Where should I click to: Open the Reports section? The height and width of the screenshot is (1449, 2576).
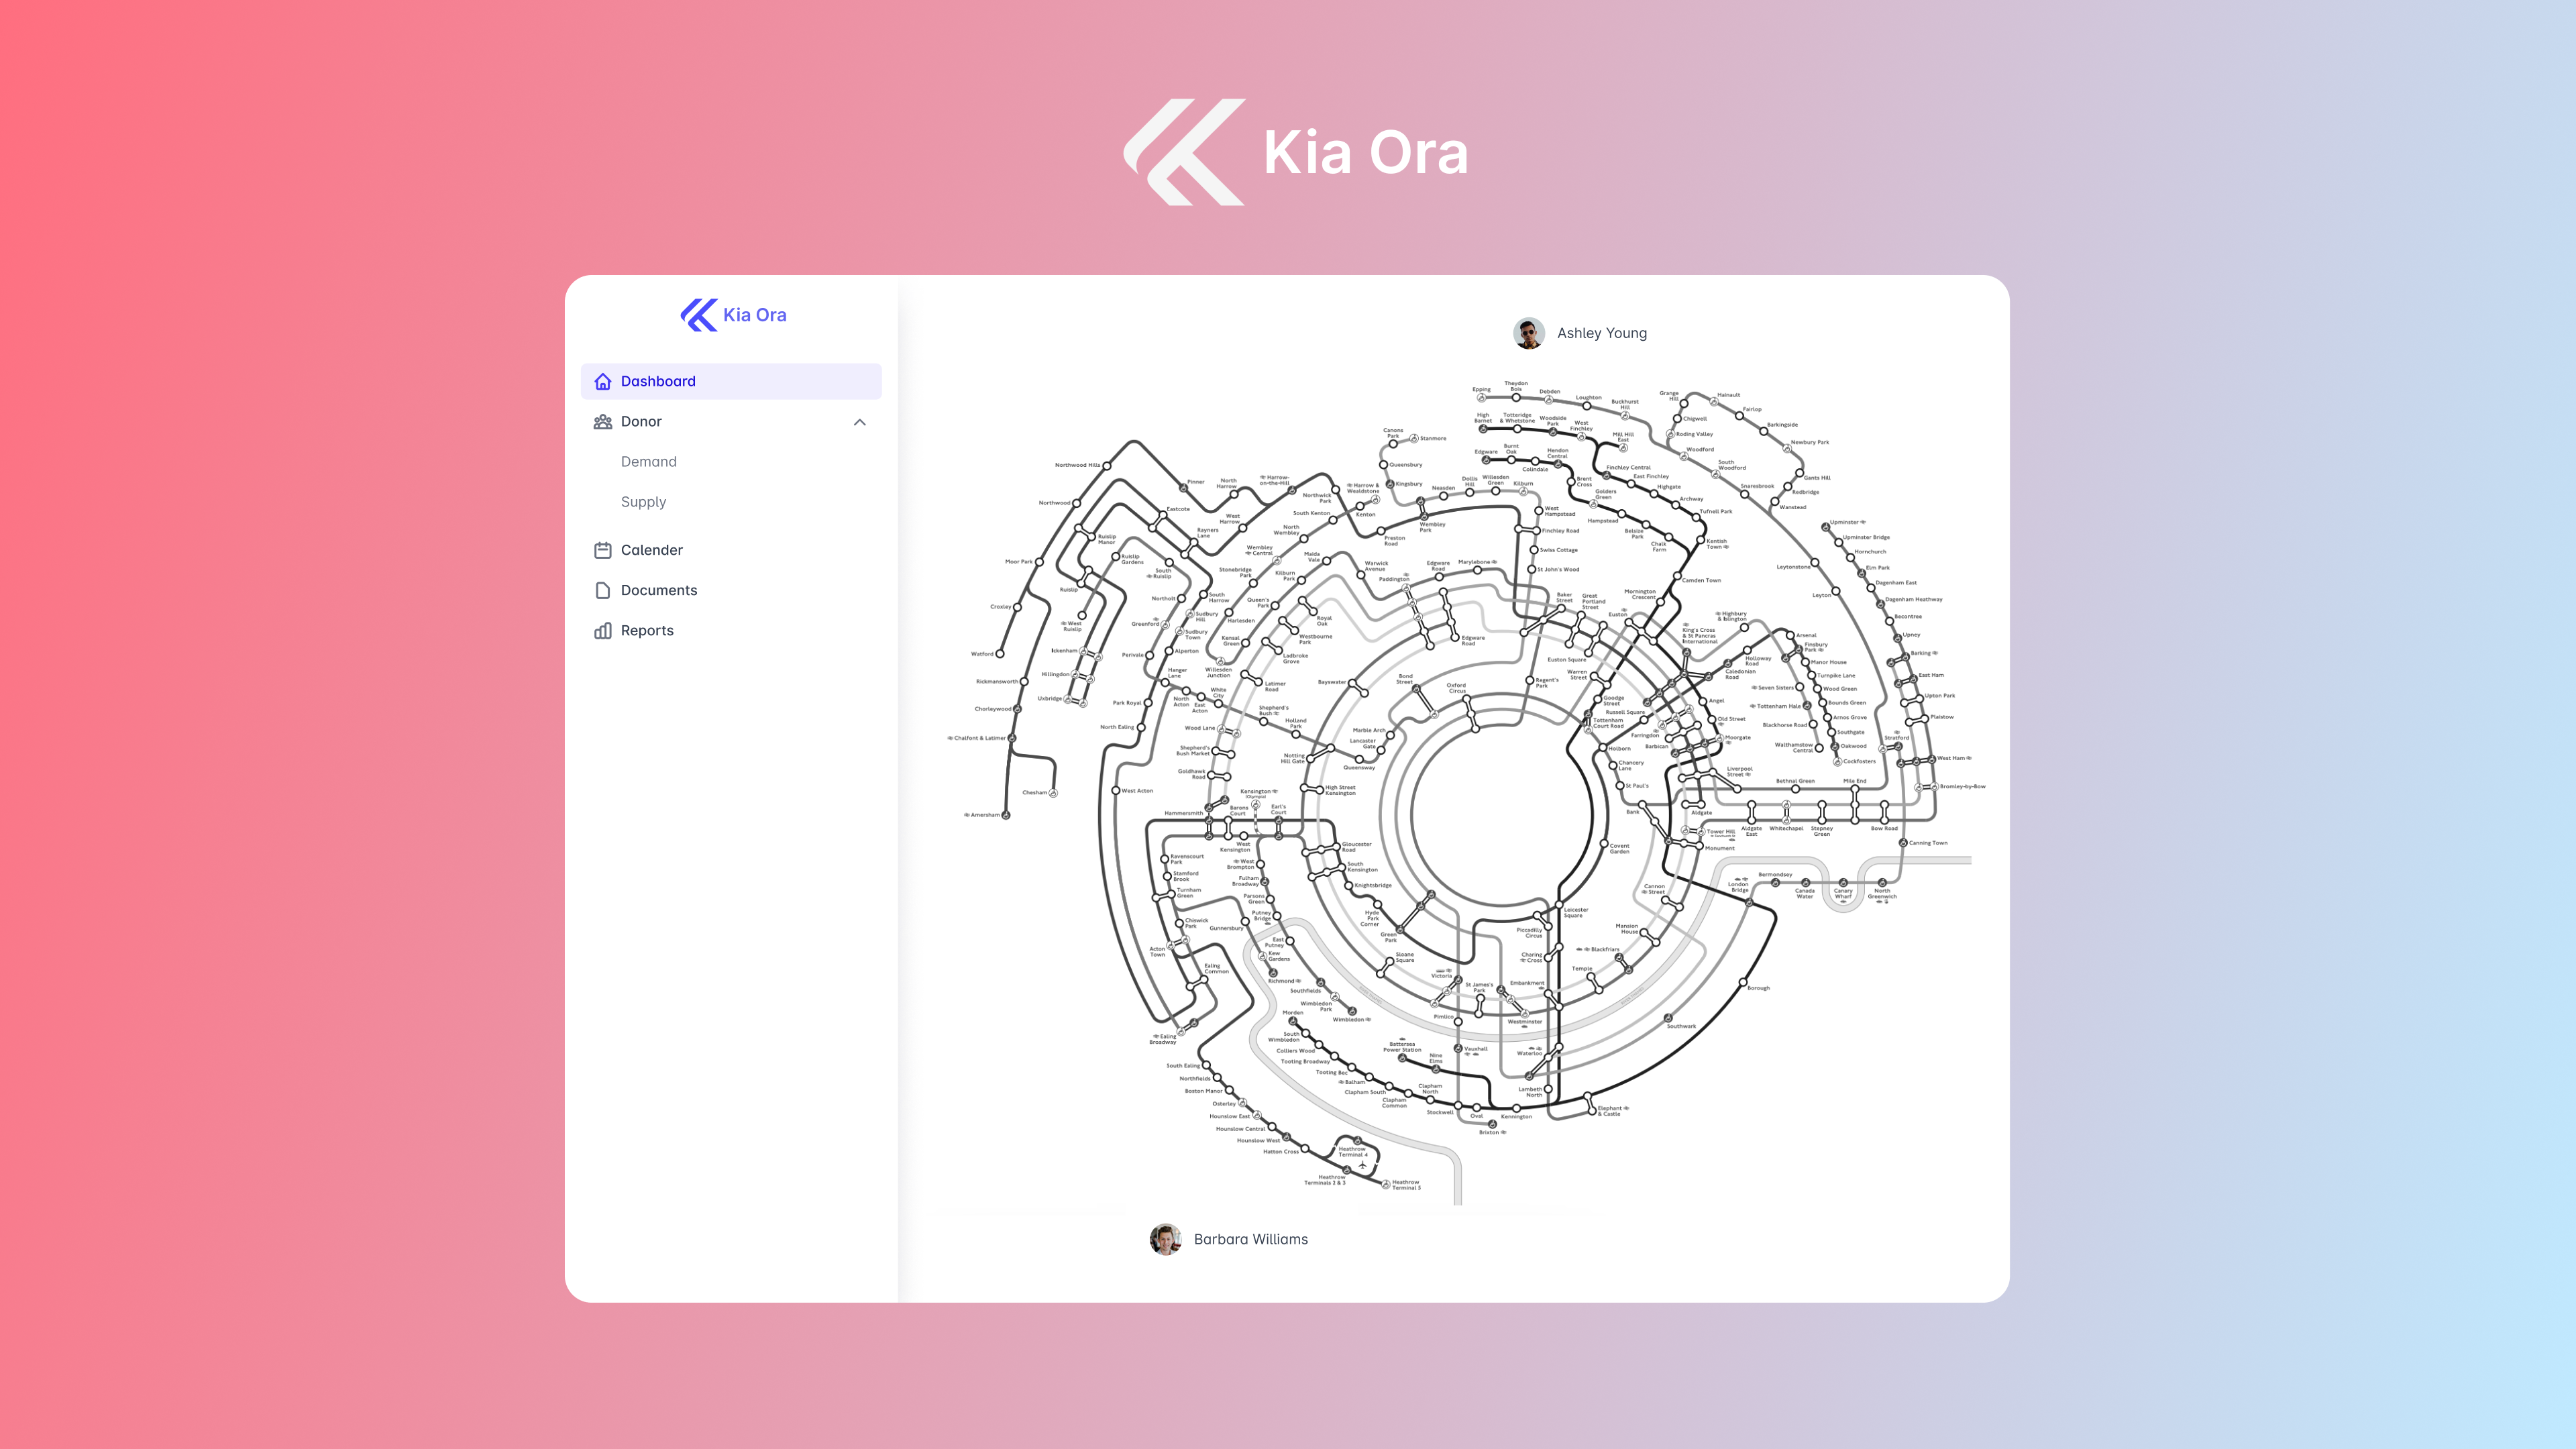click(x=646, y=631)
